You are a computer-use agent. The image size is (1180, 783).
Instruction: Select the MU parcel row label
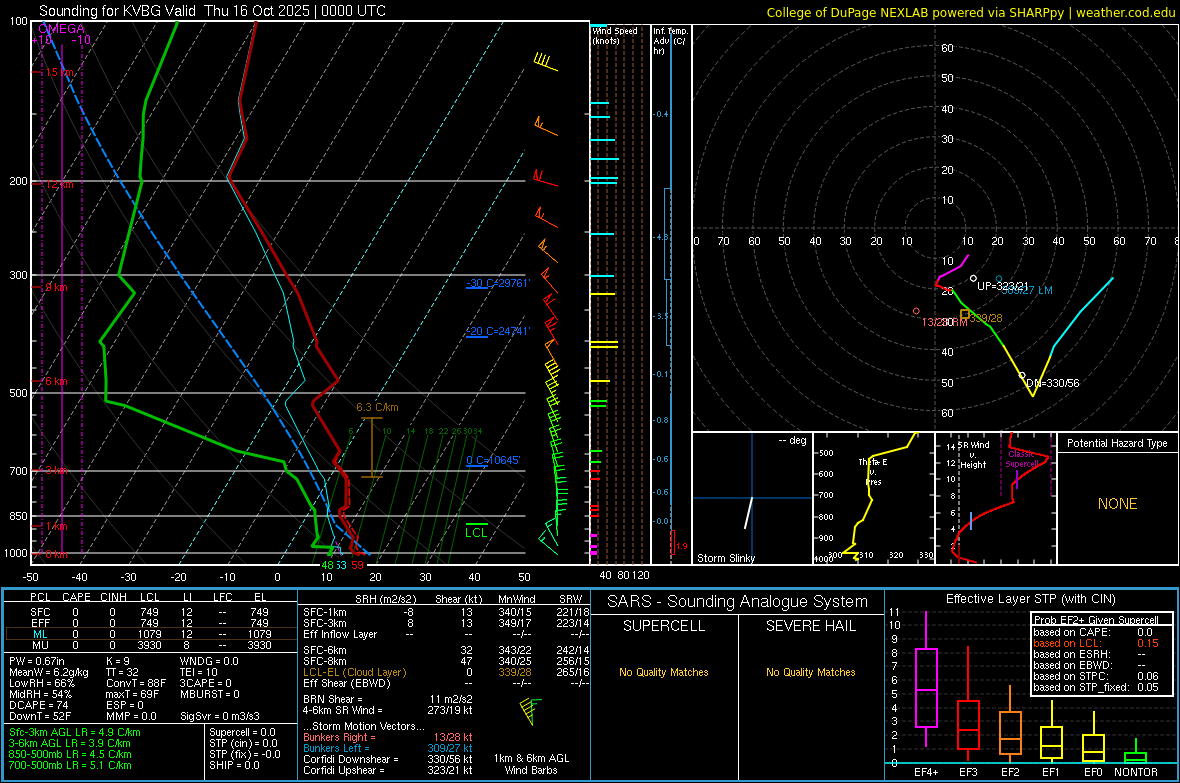pyautogui.click(x=40, y=645)
